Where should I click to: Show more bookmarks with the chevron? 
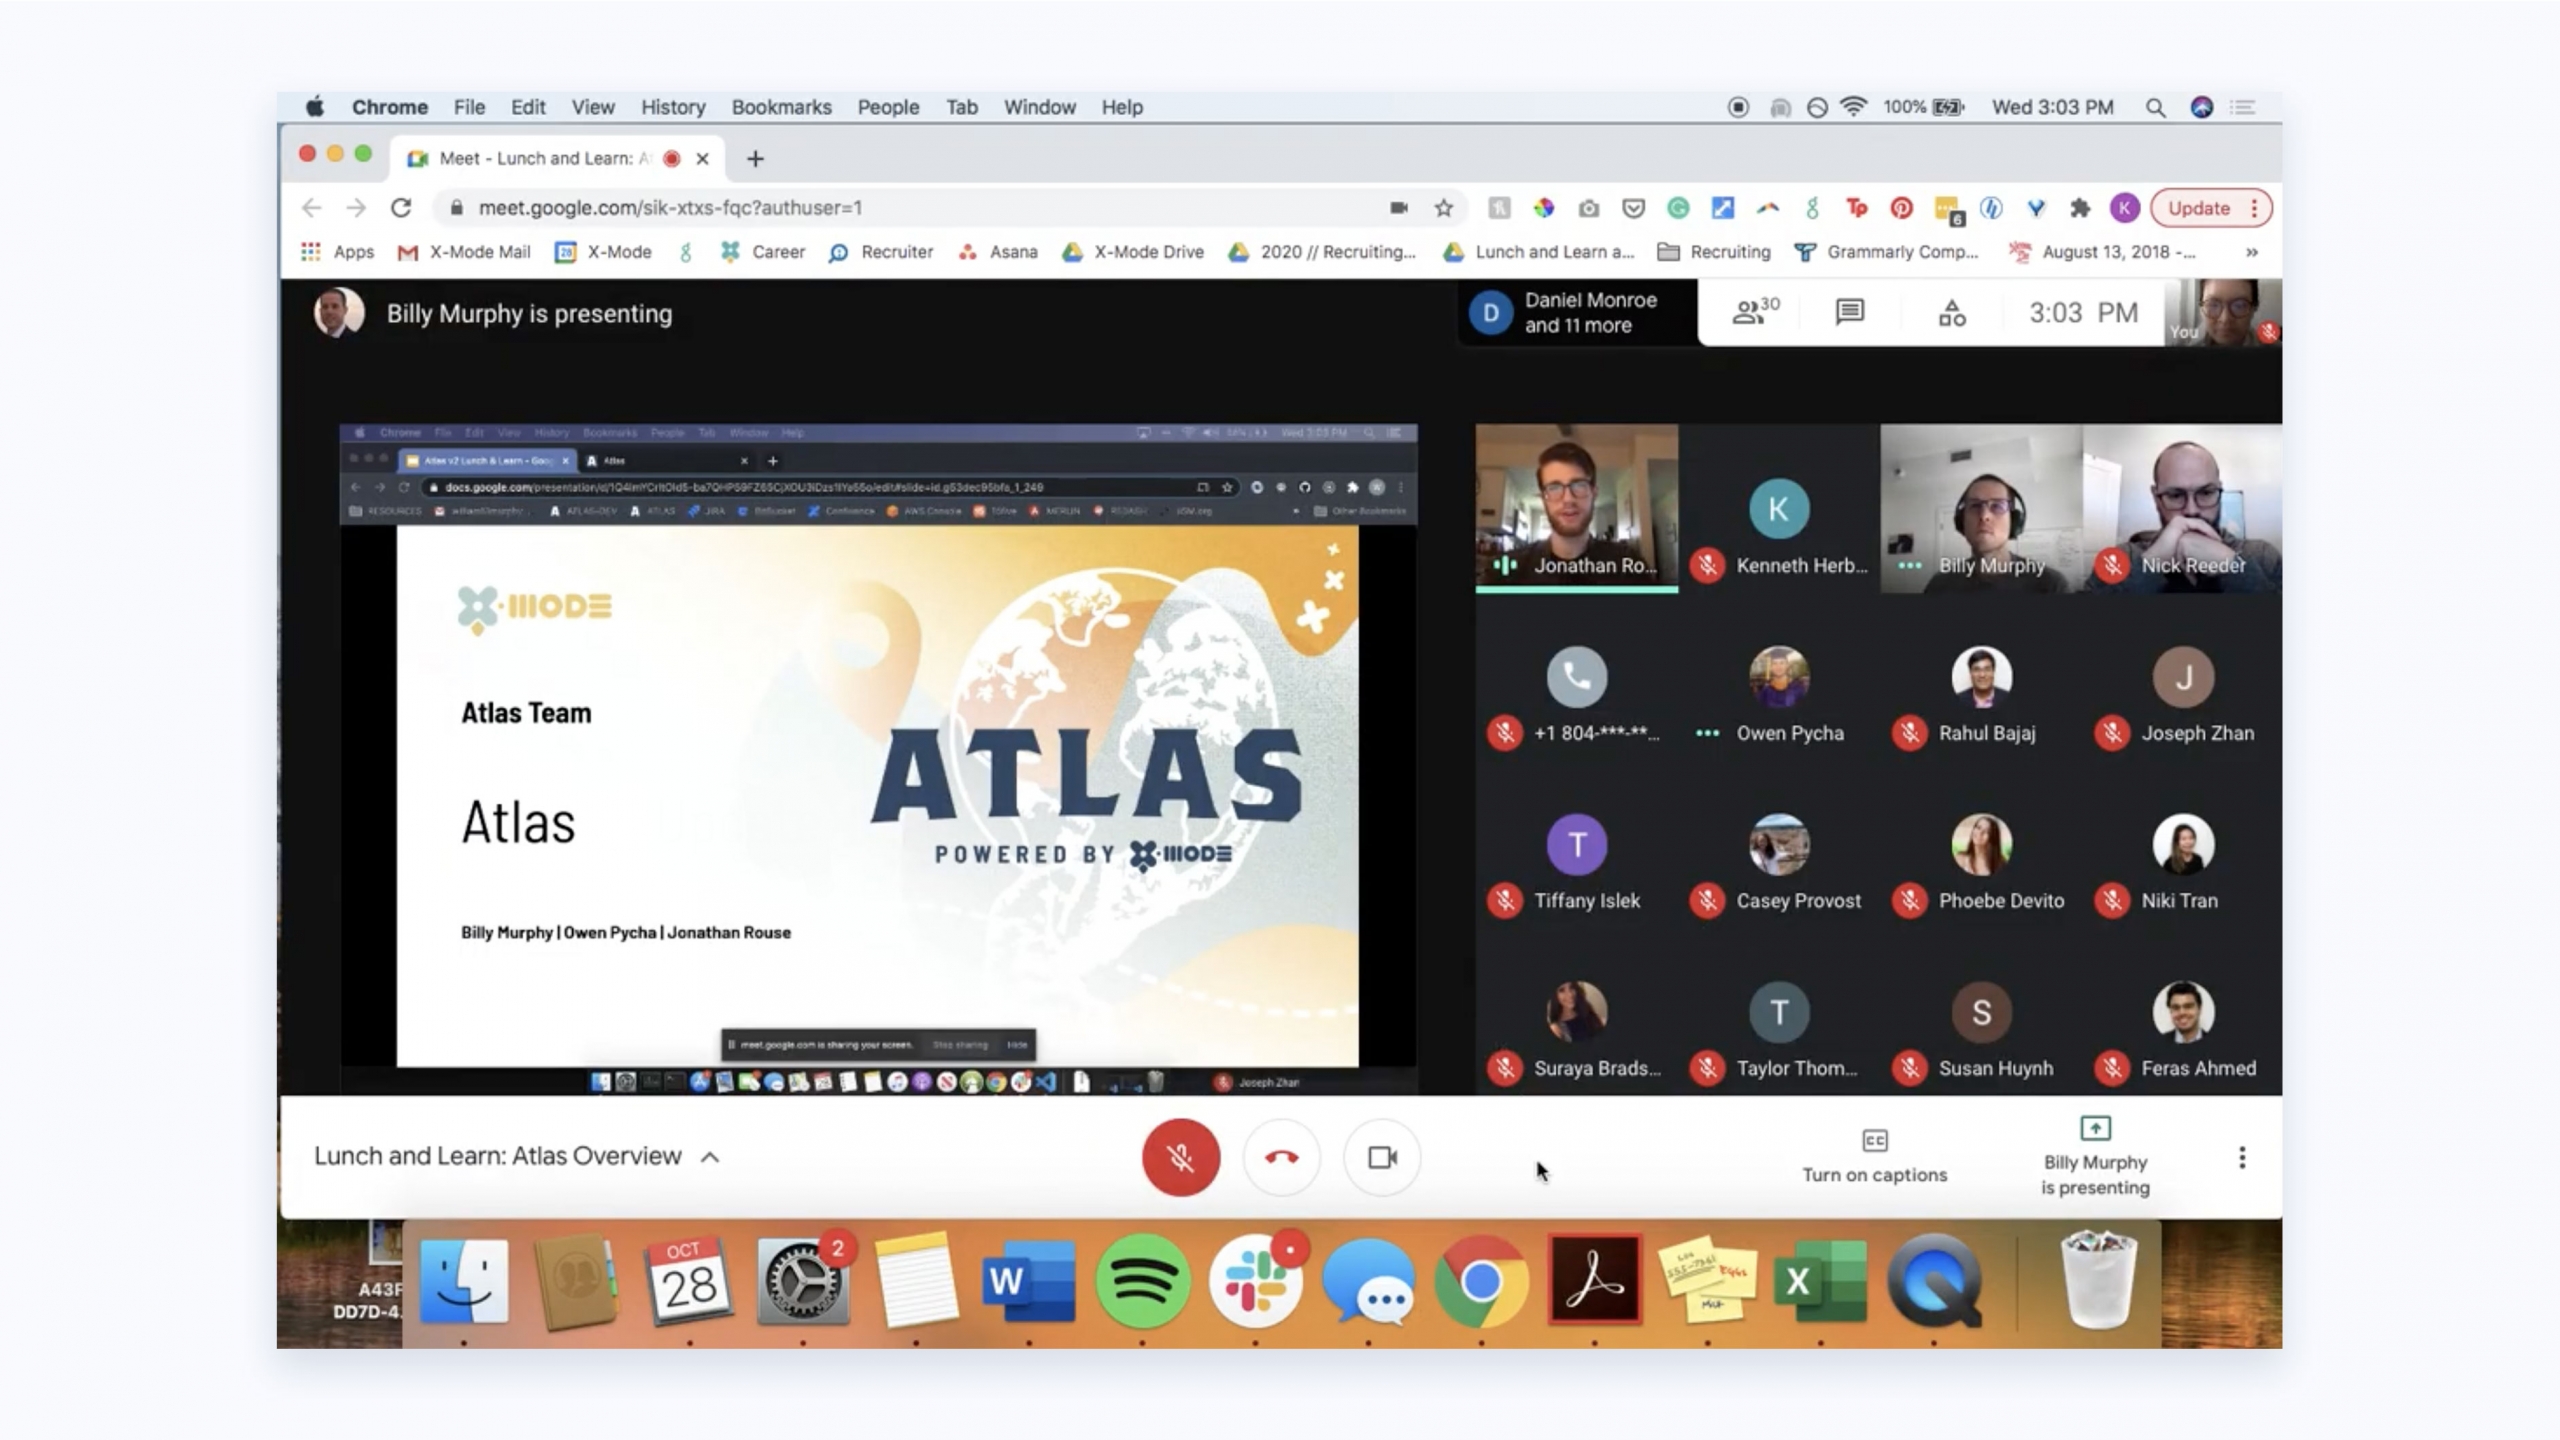coord(2251,252)
